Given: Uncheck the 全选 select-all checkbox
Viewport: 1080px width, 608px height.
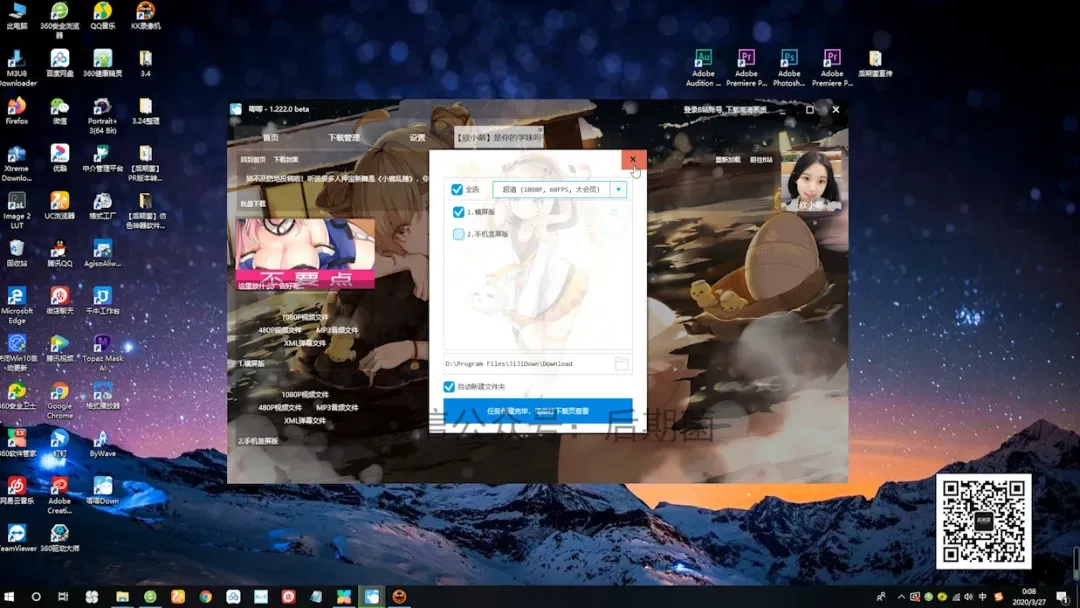Looking at the screenshot, I should click(x=457, y=189).
